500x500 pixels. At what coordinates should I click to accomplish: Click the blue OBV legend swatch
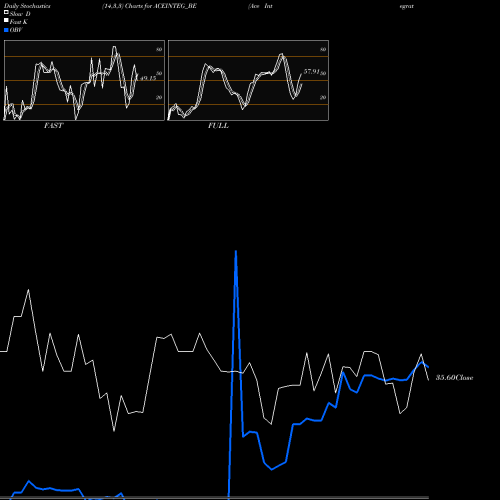[6, 30]
